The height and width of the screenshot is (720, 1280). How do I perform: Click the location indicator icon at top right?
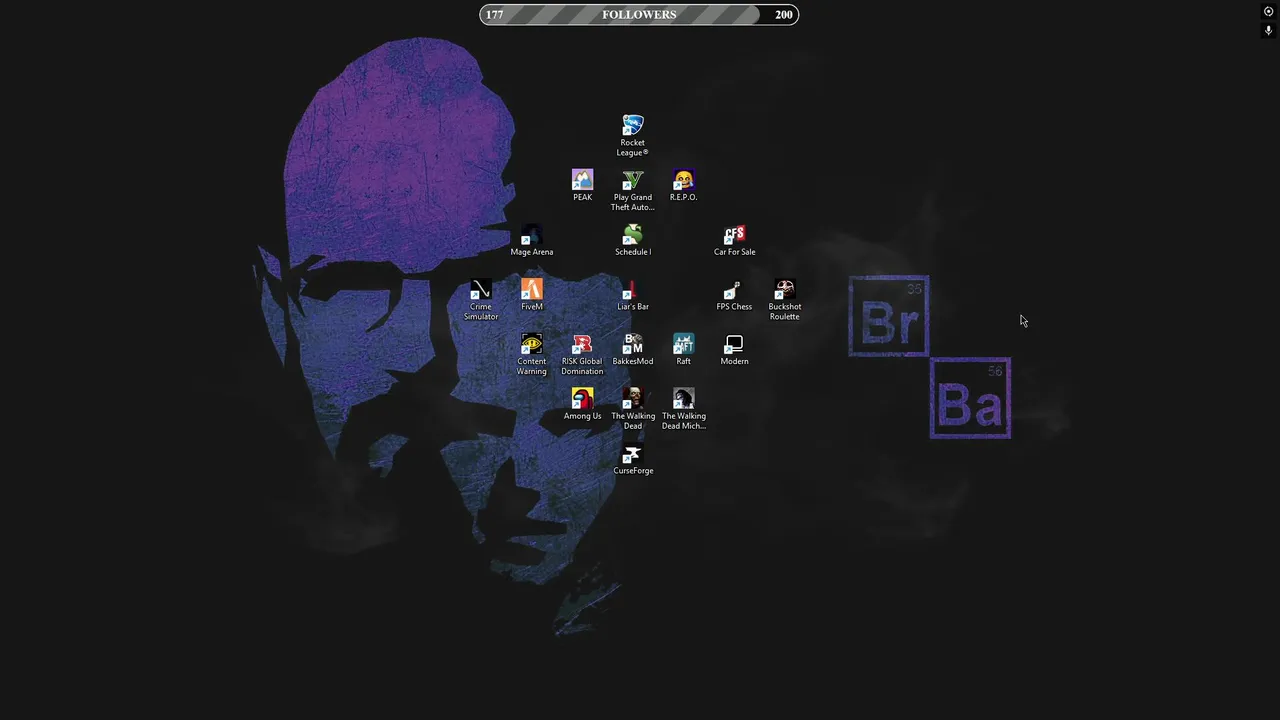pos(1269,12)
